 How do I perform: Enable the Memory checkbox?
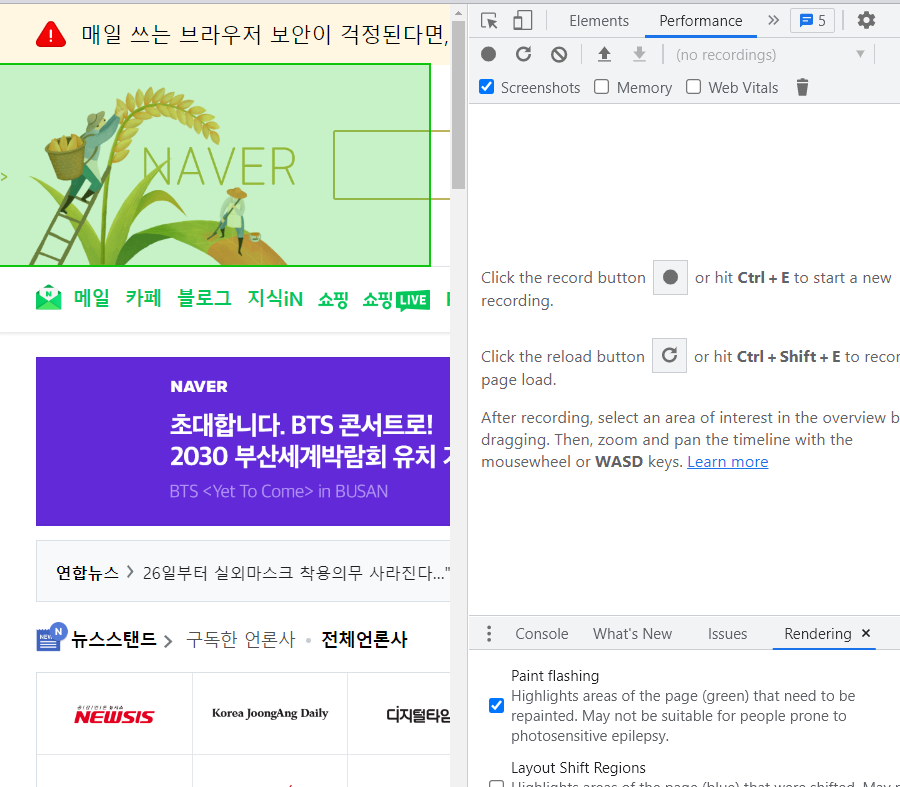[602, 87]
